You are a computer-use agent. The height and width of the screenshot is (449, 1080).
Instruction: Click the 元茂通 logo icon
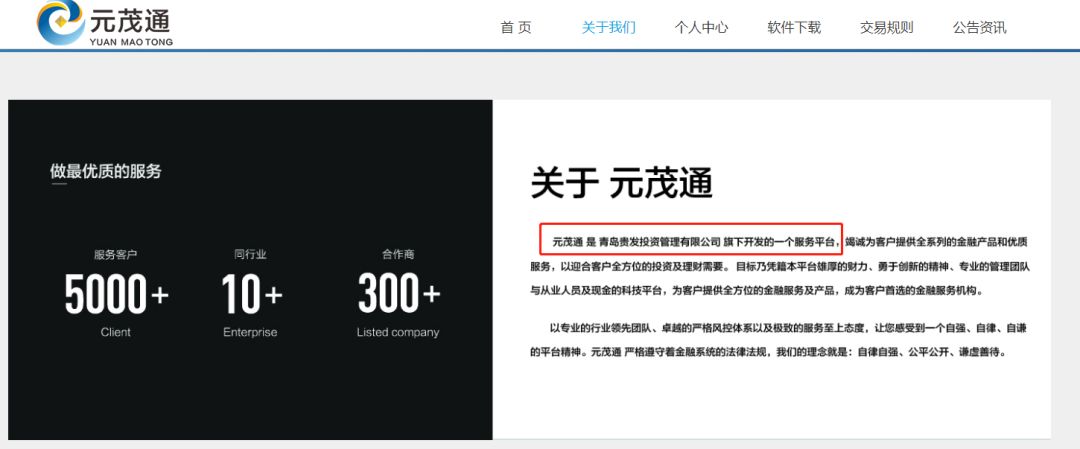click(61, 22)
